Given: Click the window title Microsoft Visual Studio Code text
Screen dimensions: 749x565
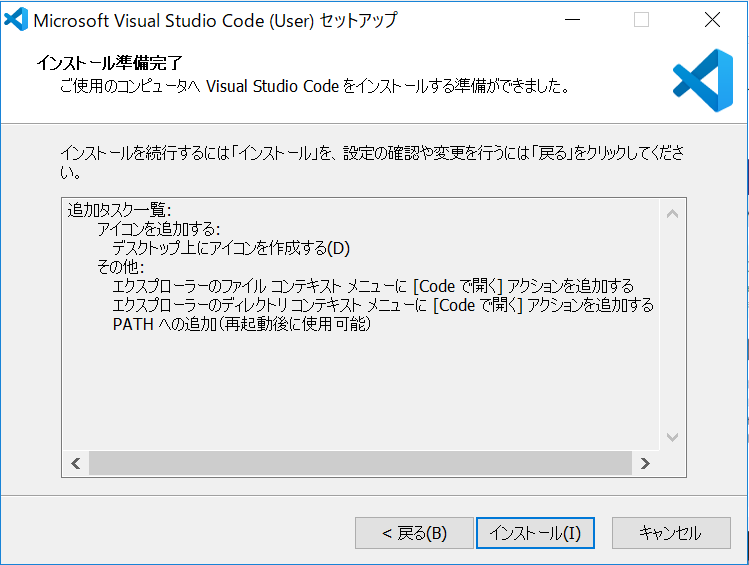Looking at the screenshot, I should pos(215,20).
